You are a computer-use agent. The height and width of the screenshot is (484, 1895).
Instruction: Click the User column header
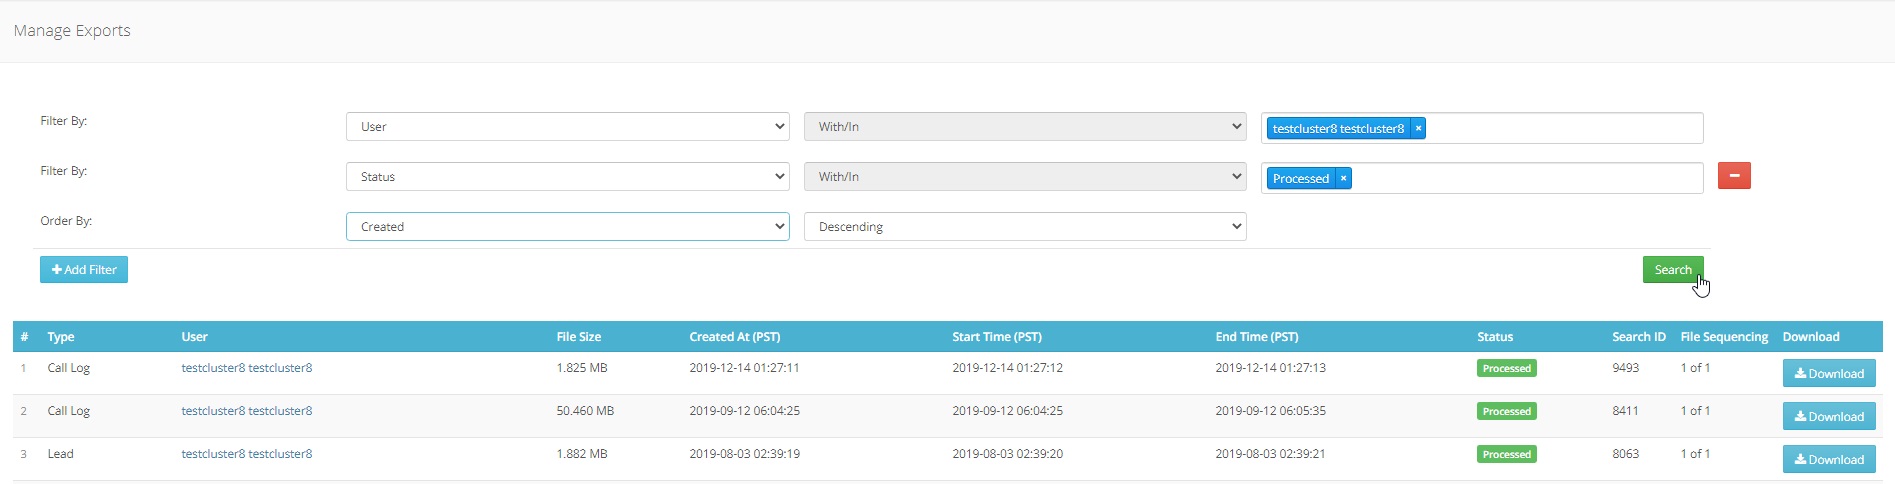coord(194,337)
